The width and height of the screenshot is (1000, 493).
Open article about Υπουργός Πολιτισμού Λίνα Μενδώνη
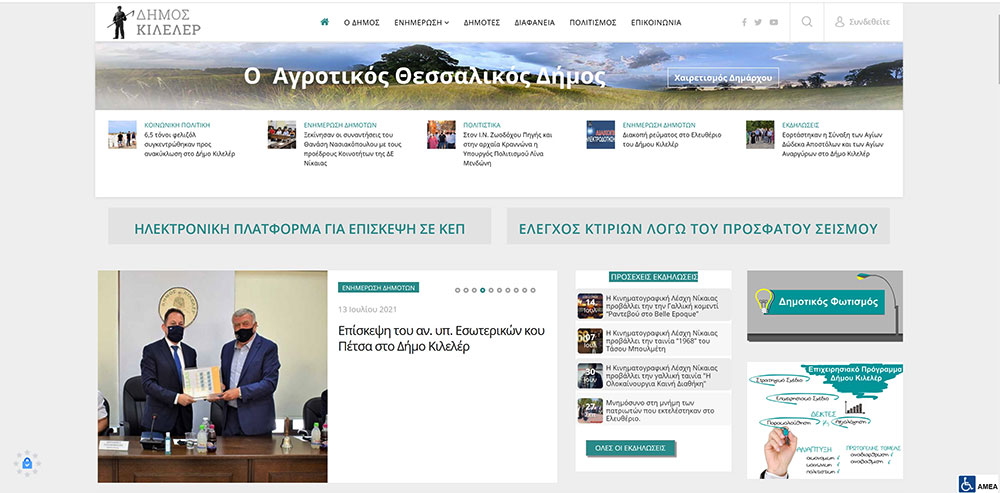pyautogui.click(x=508, y=149)
